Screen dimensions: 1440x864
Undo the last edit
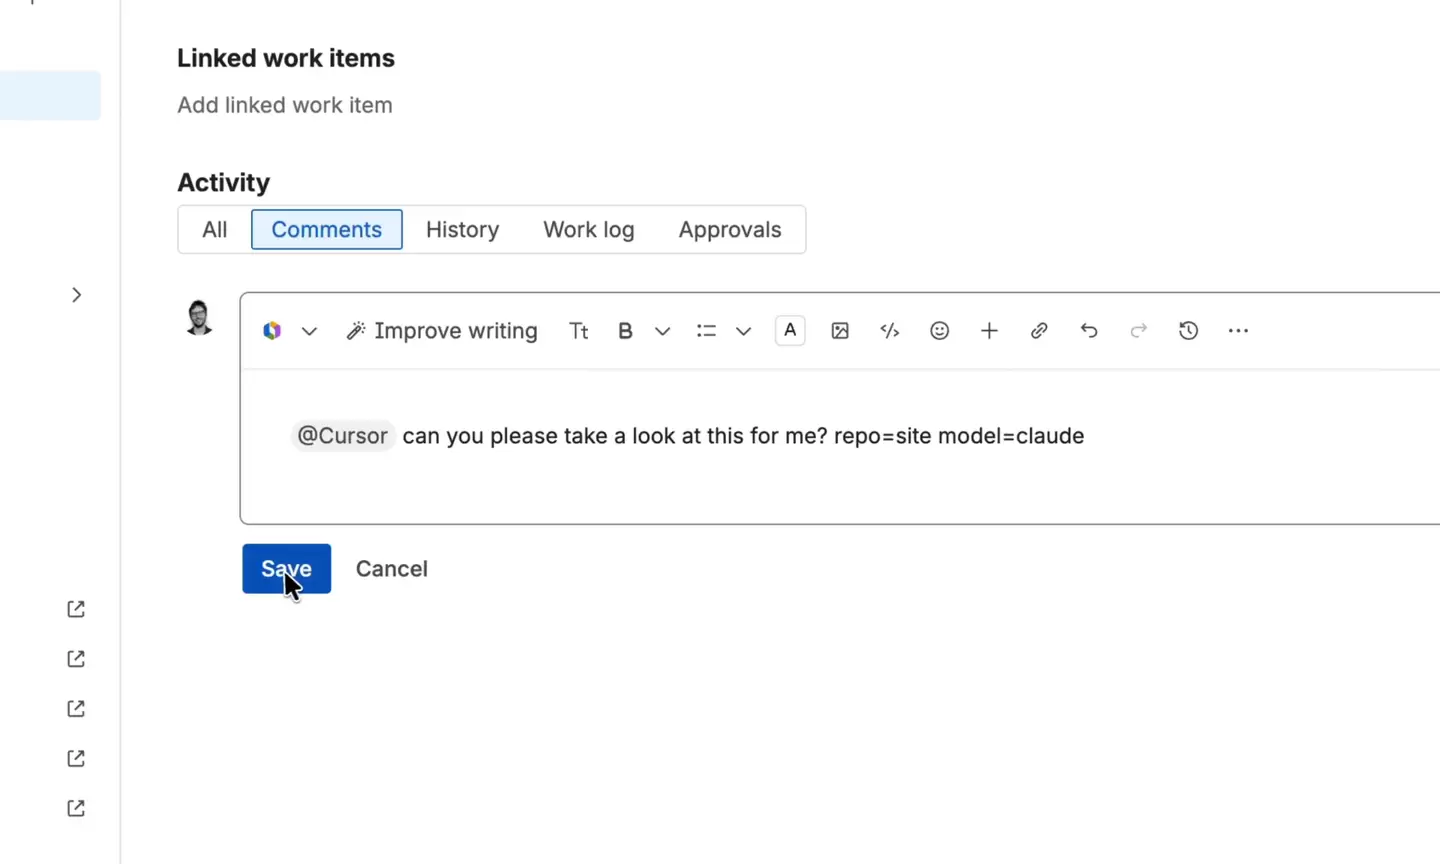point(1089,331)
